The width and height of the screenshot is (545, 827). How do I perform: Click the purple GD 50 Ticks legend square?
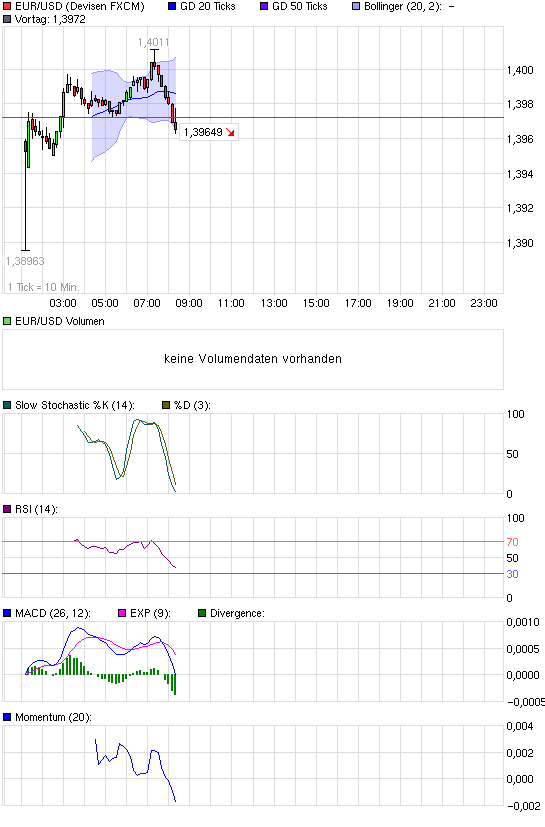click(x=264, y=6)
